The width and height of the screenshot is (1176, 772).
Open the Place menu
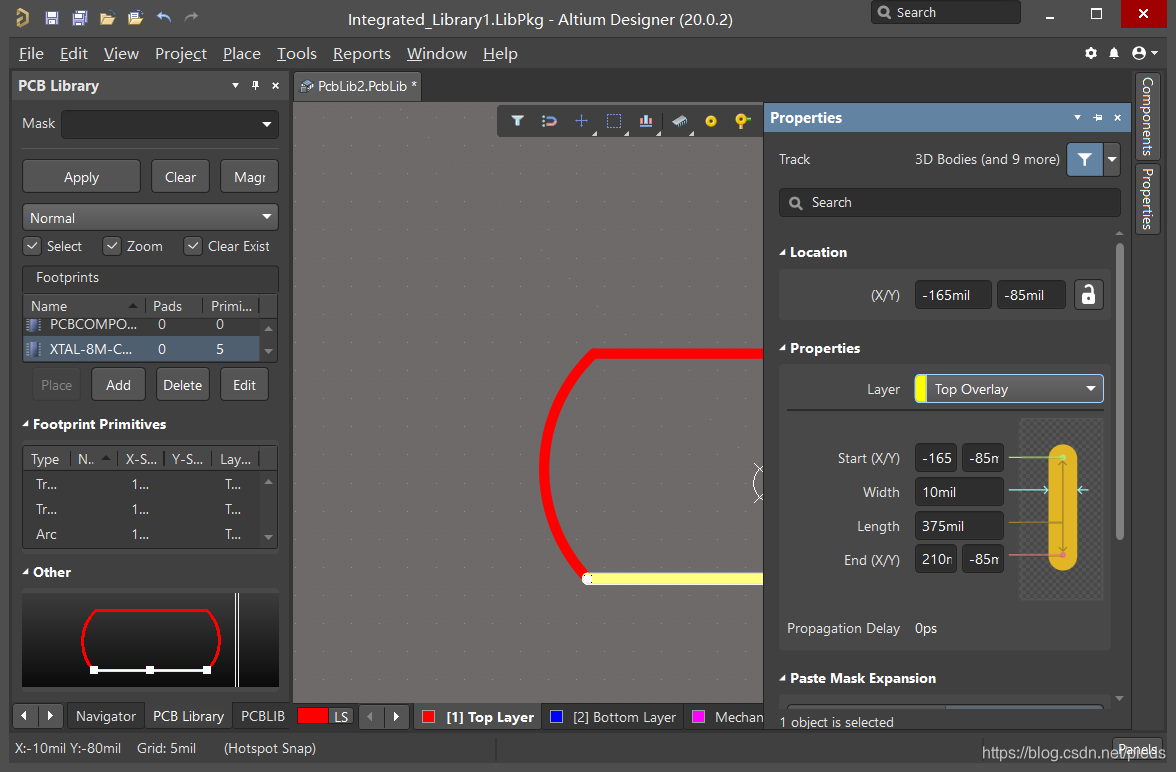(x=241, y=53)
